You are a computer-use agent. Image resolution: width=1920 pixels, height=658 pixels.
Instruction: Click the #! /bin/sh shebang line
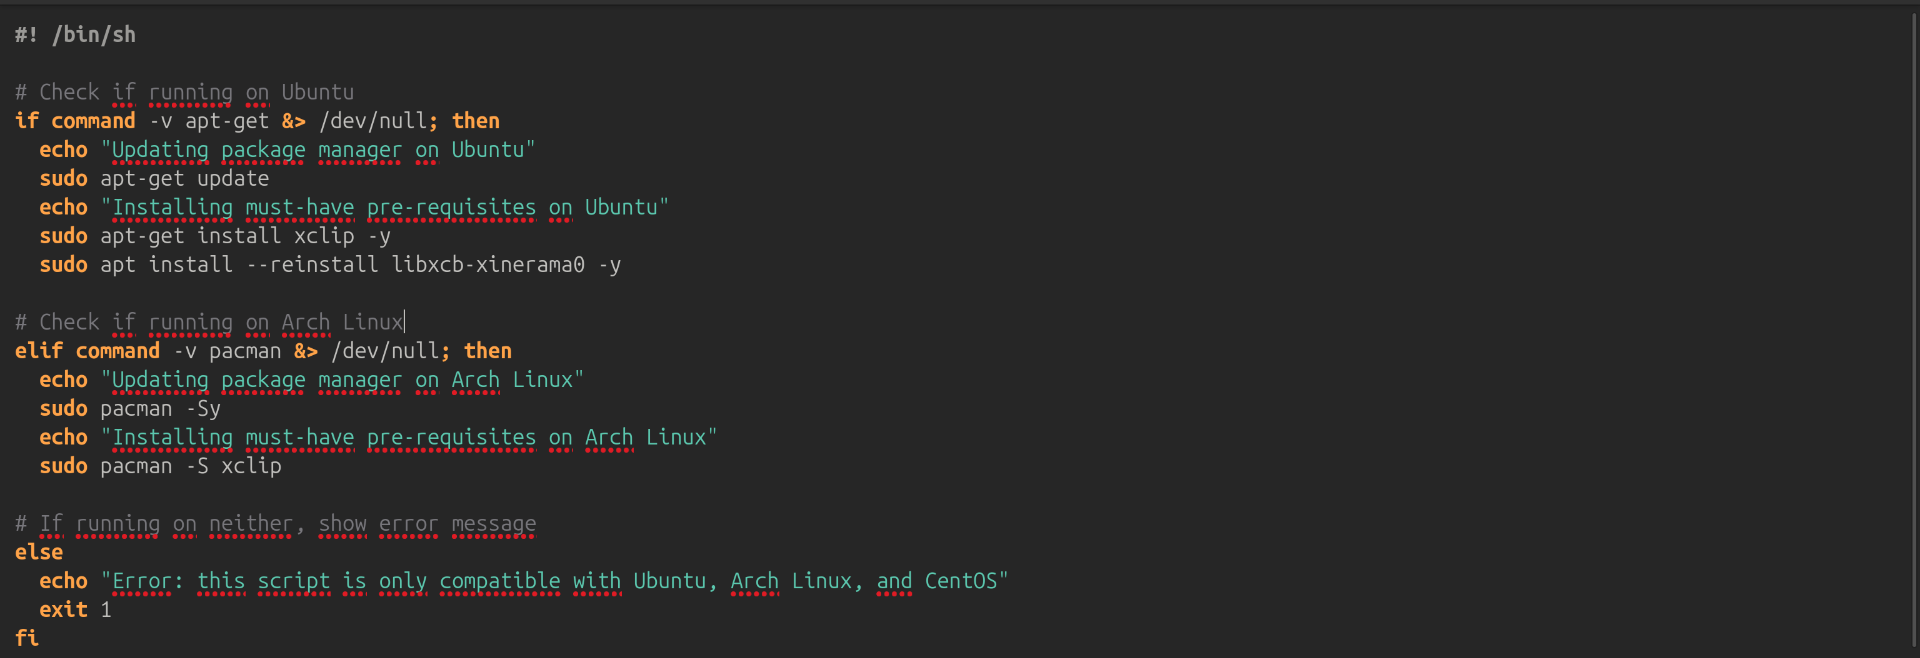(75, 35)
